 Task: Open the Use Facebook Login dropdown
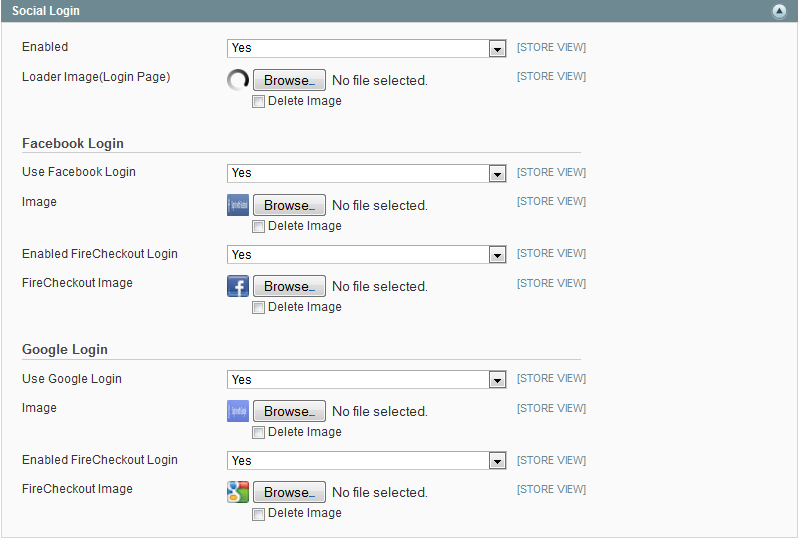(x=367, y=173)
